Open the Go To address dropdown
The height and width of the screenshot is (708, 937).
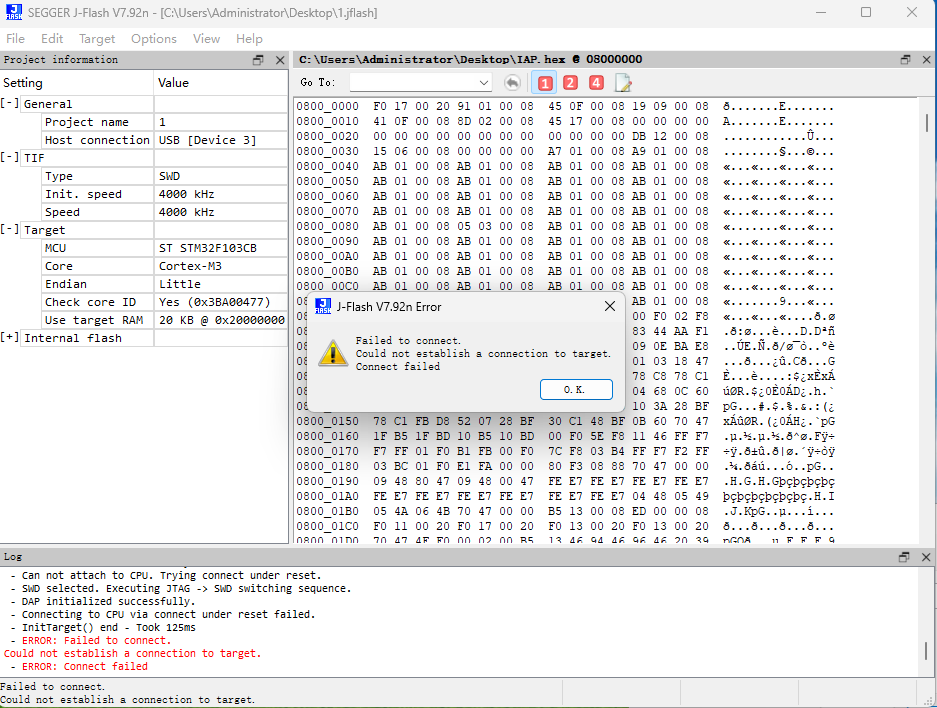[x=483, y=83]
